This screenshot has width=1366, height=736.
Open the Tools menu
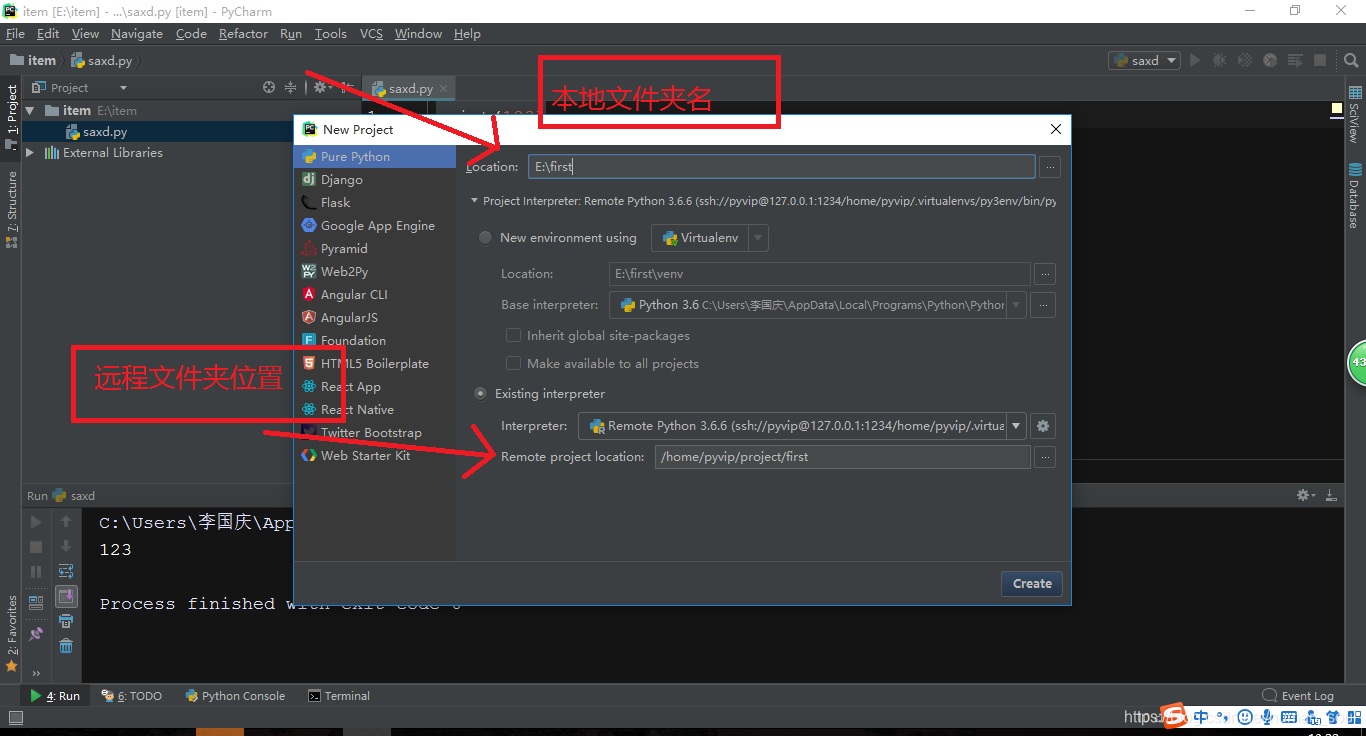(330, 34)
